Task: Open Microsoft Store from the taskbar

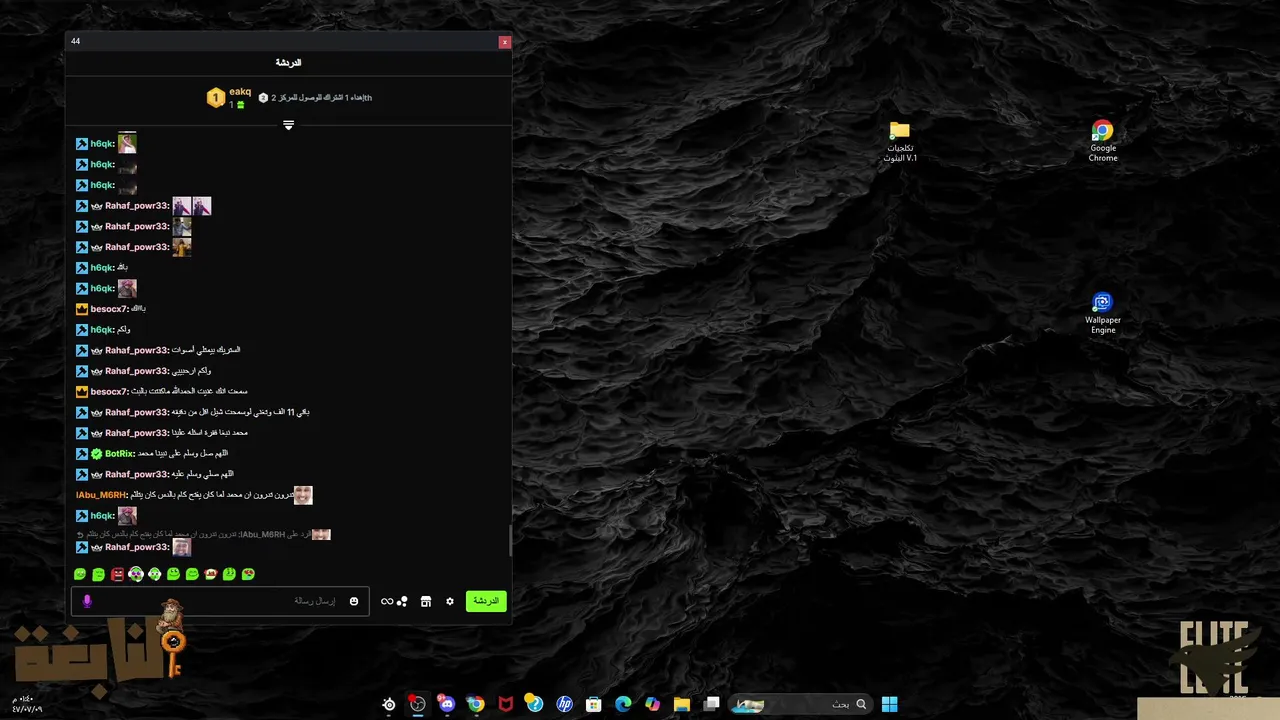Action: 594,704
